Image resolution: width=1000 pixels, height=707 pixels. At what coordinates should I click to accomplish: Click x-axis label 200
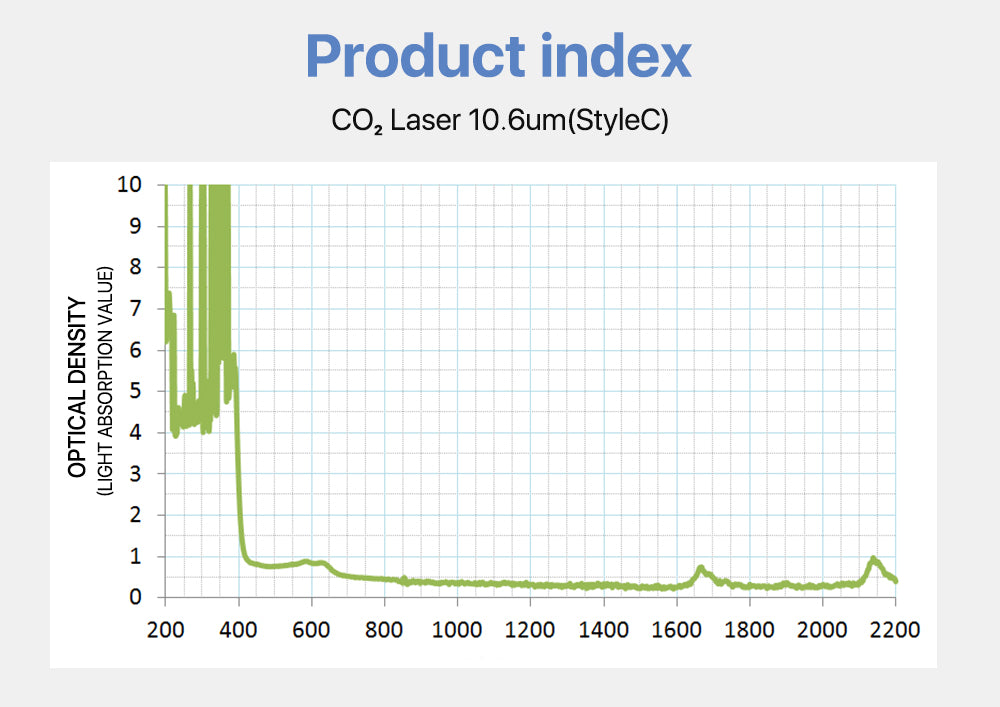pos(165,630)
